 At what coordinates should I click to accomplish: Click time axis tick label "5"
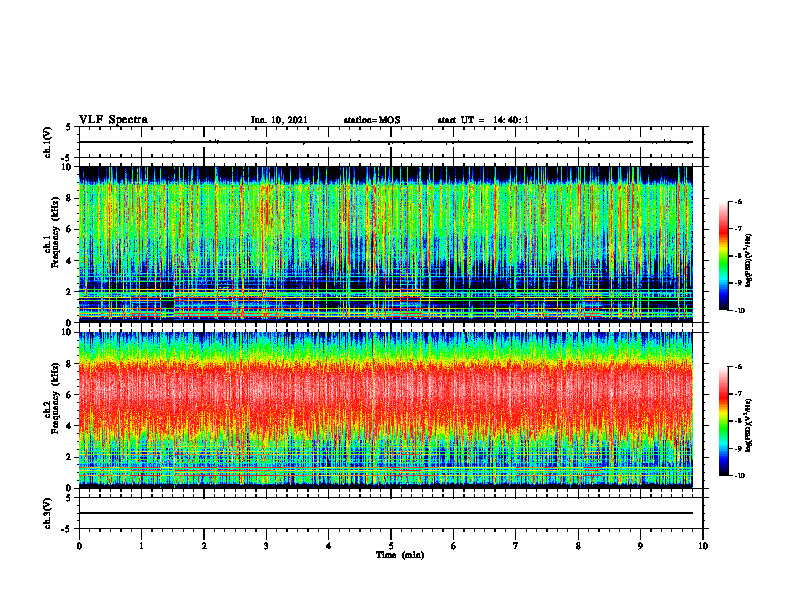pyautogui.click(x=391, y=546)
